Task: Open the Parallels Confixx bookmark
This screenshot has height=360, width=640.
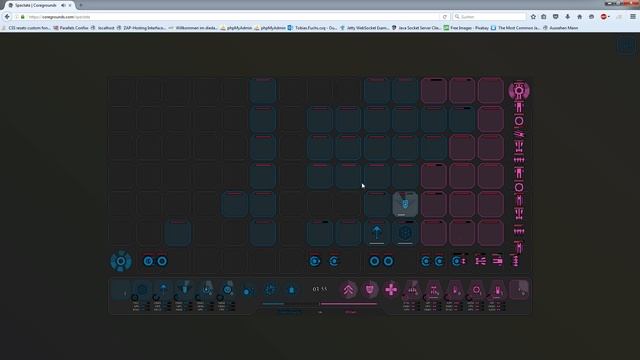Action: point(71,28)
